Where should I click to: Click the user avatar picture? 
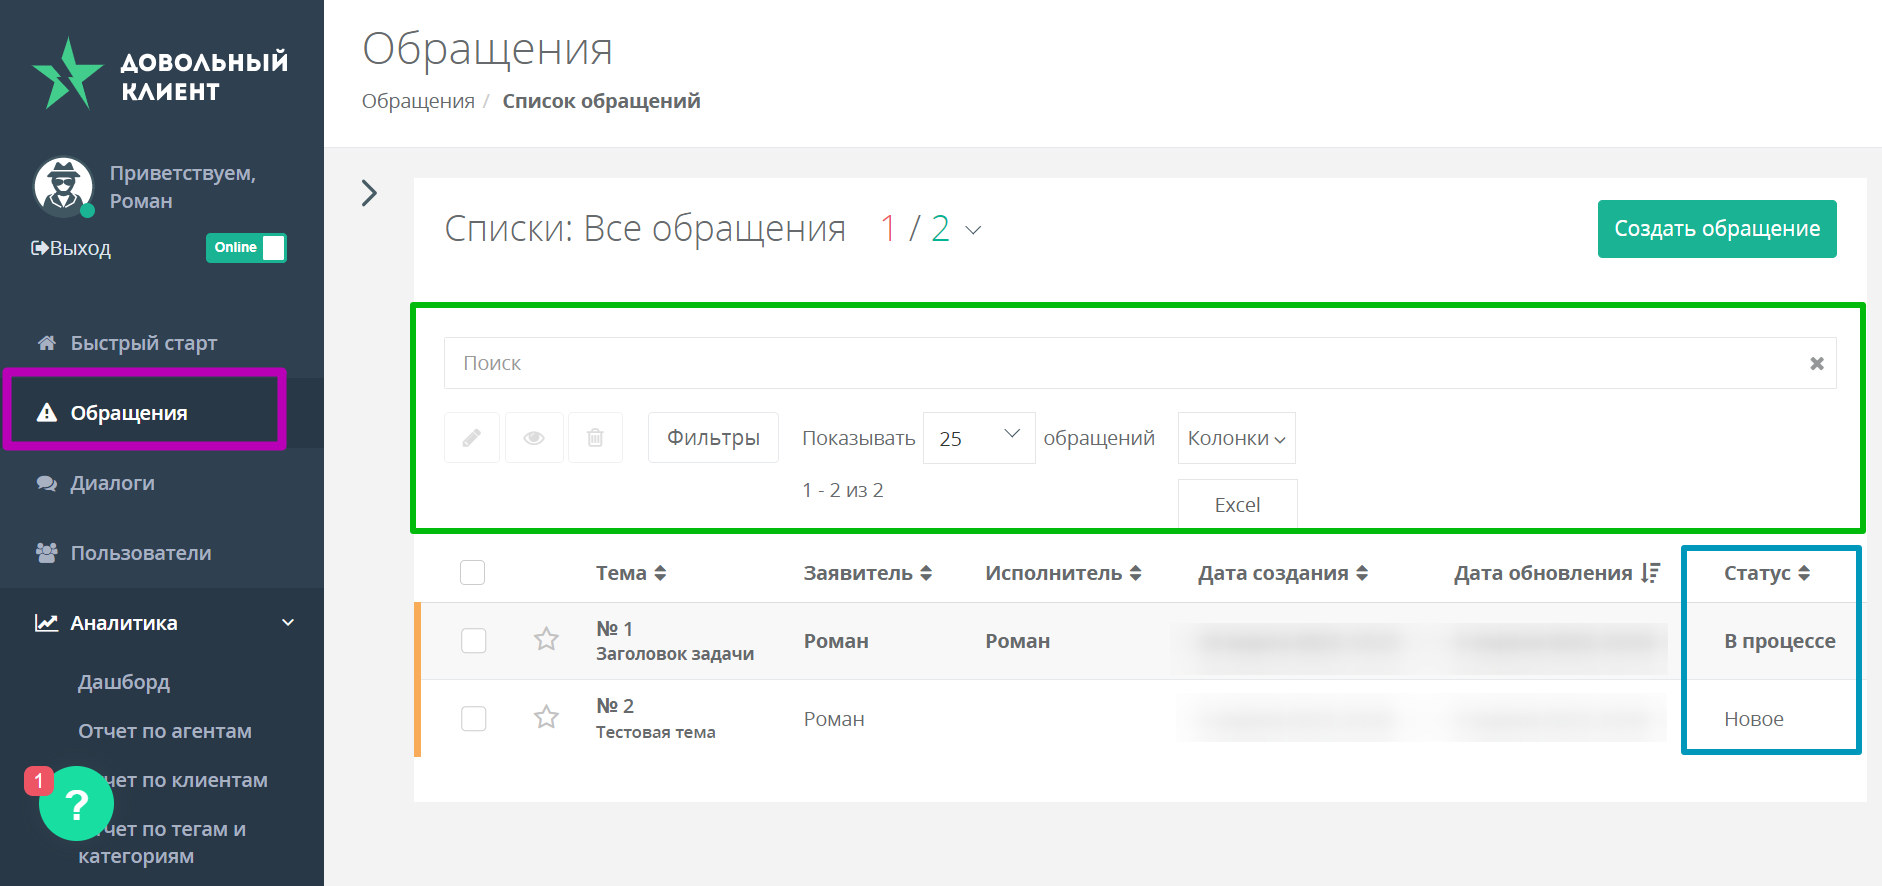[x=64, y=187]
